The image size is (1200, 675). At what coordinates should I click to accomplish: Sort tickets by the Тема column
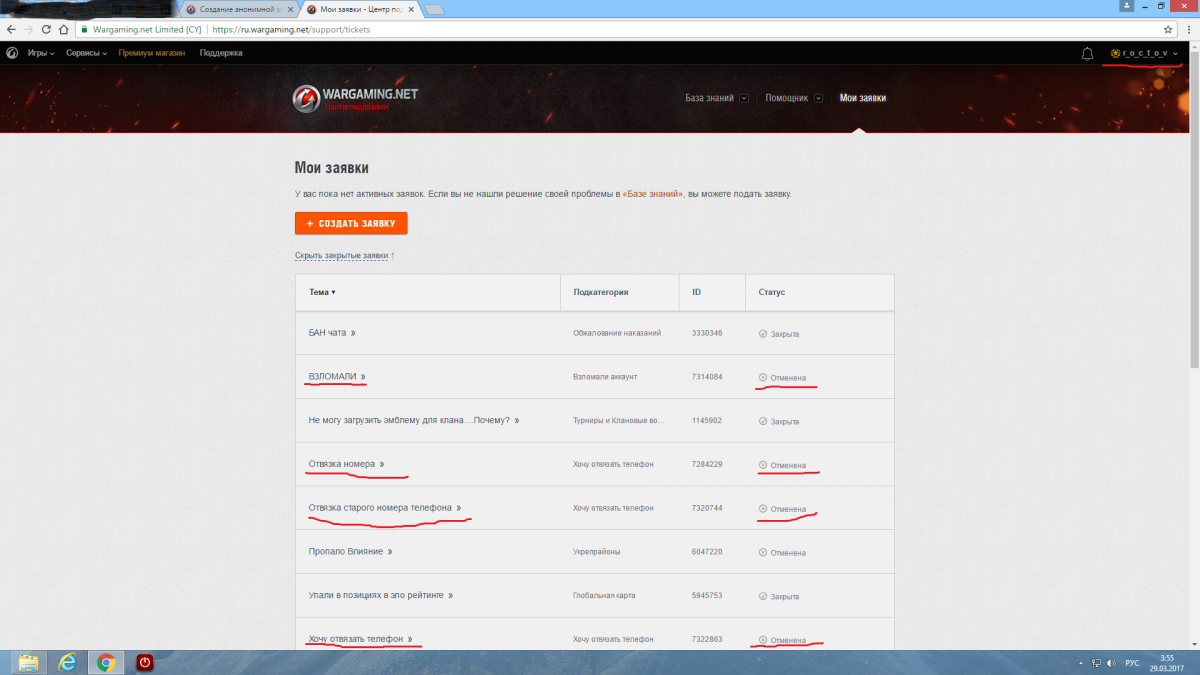click(322, 292)
